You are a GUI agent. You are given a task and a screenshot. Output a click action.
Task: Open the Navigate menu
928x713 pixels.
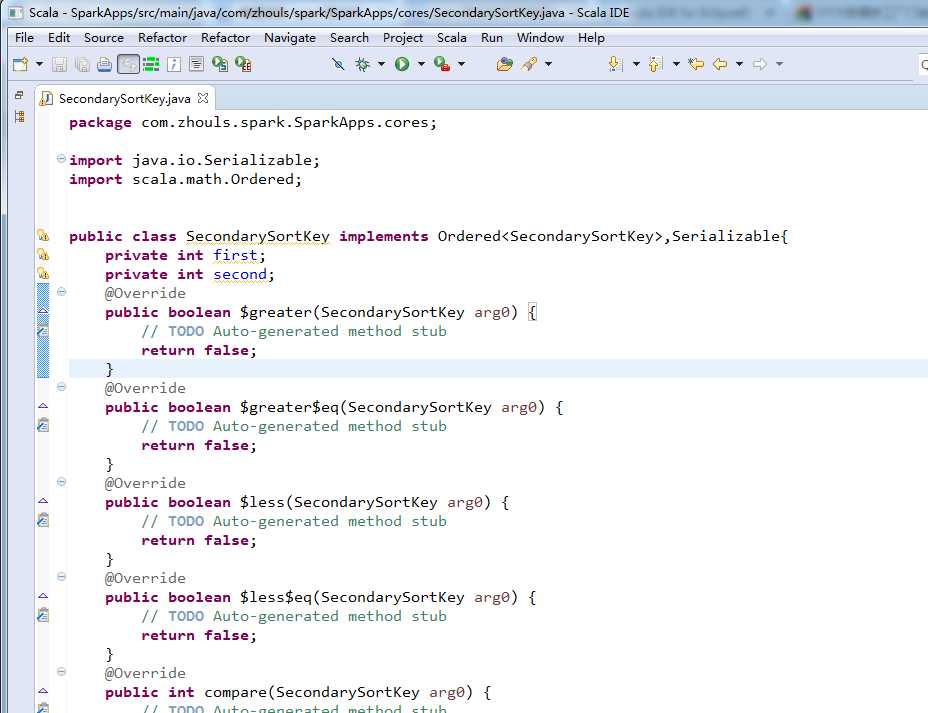click(x=290, y=37)
